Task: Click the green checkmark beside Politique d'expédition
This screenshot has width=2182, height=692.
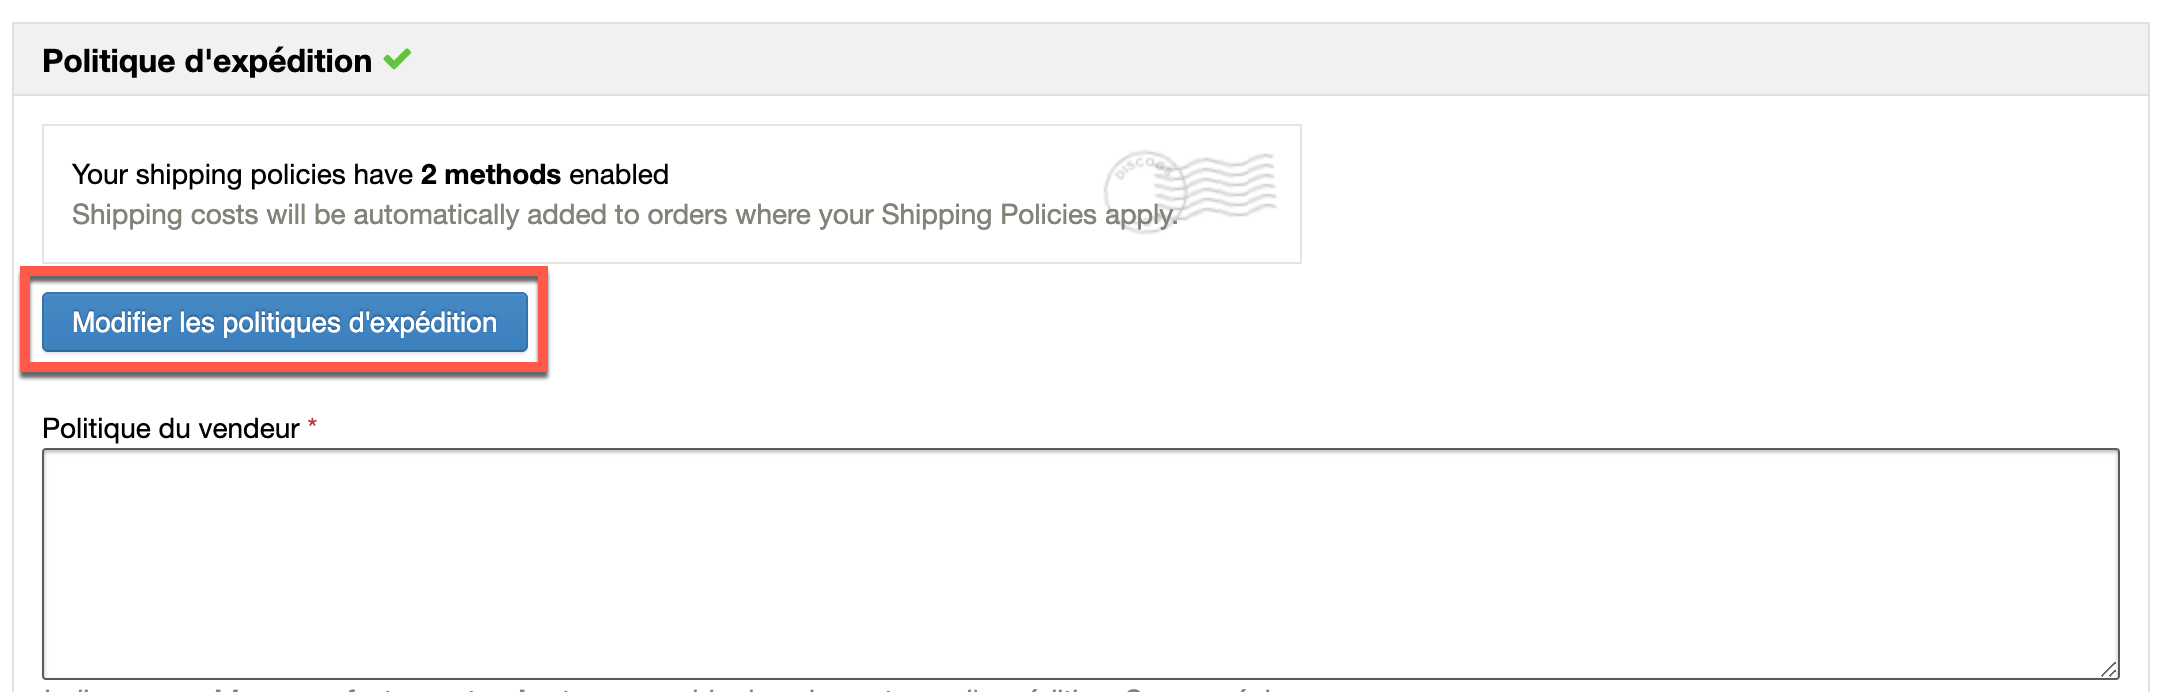Action: point(397,60)
